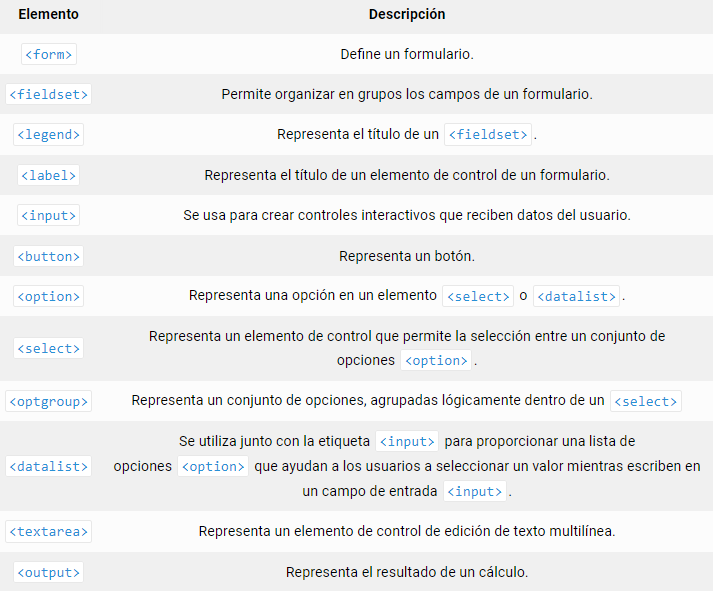Follow the <fieldset> link in the legend description
The width and height of the screenshot is (716, 591).
click(x=489, y=134)
